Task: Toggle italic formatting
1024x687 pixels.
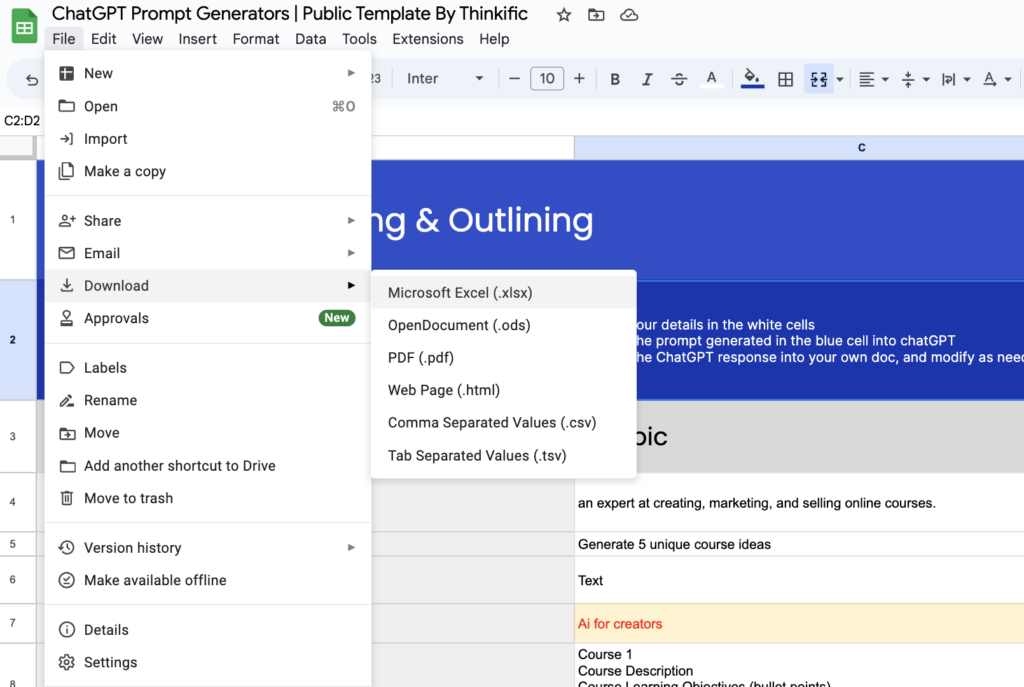Action: 647,79
